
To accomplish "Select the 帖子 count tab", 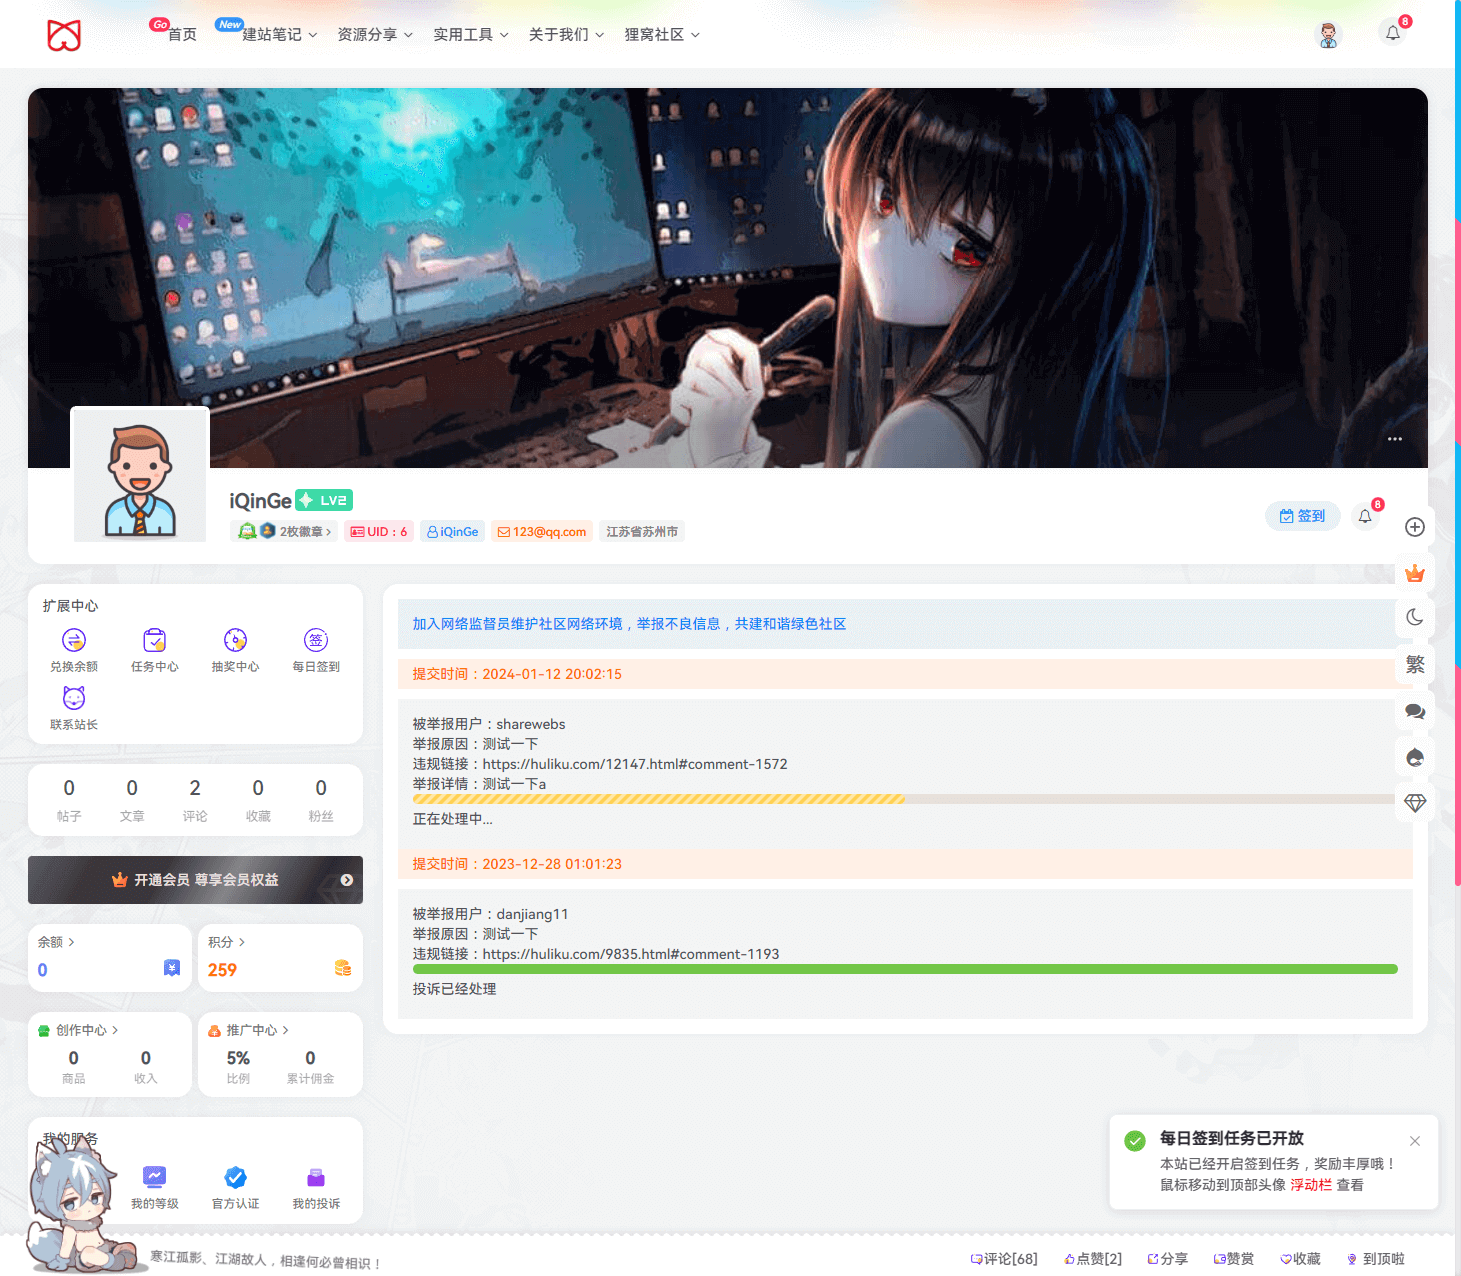I will [69, 801].
